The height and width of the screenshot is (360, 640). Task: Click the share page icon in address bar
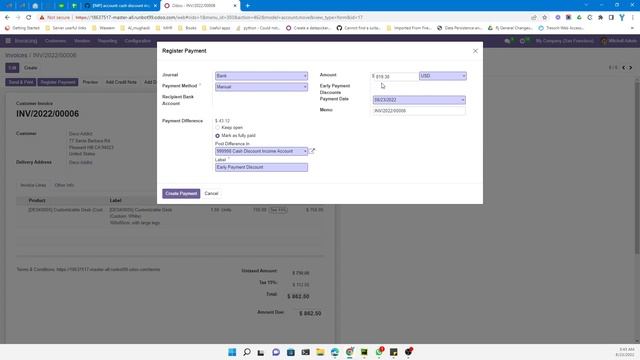tap(534, 18)
